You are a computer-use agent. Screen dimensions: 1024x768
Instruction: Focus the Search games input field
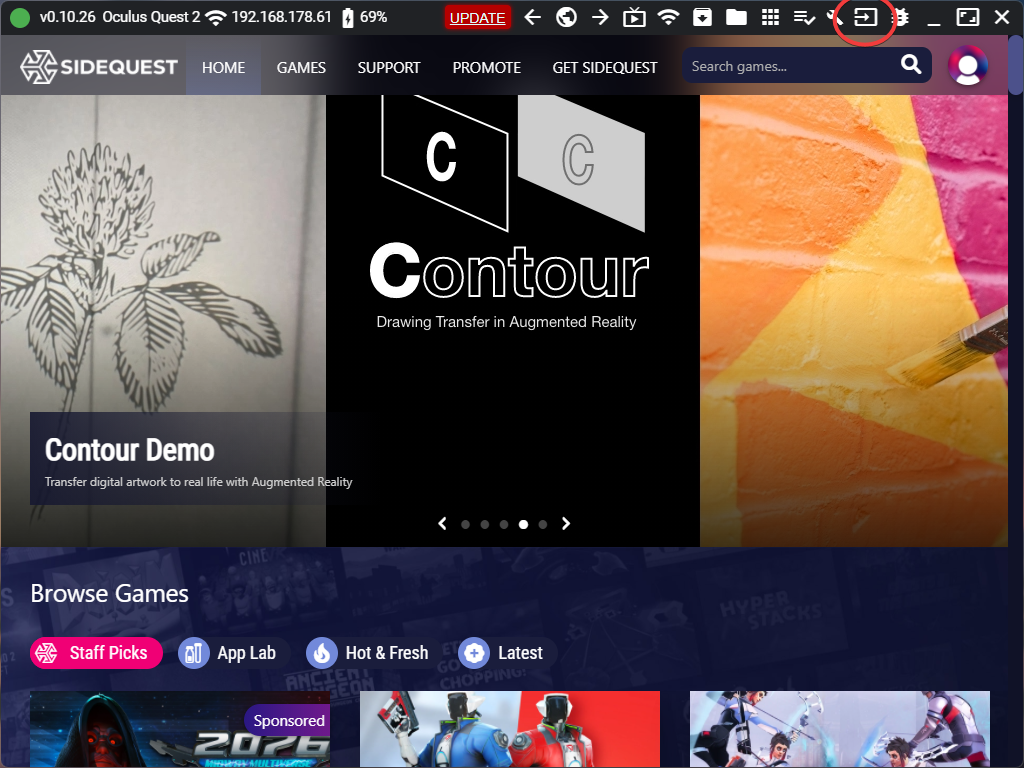[x=790, y=66]
